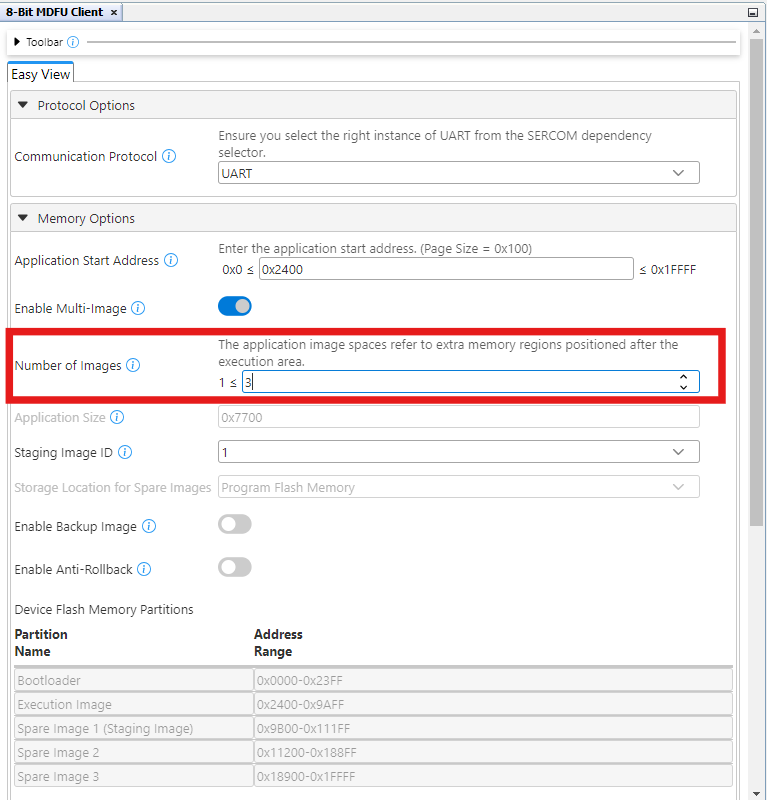Select the Easy View tab

click(41, 75)
